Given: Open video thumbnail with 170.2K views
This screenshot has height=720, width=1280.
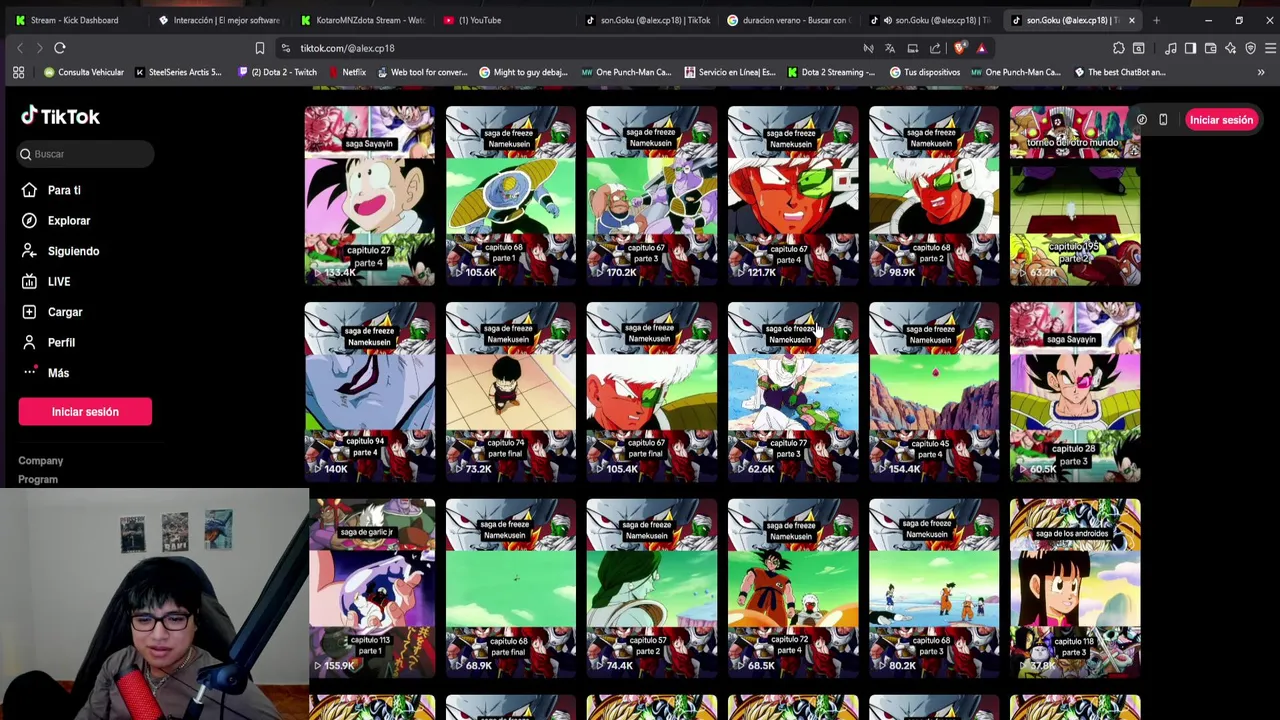Looking at the screenshot, I should [x=651, y=196].
